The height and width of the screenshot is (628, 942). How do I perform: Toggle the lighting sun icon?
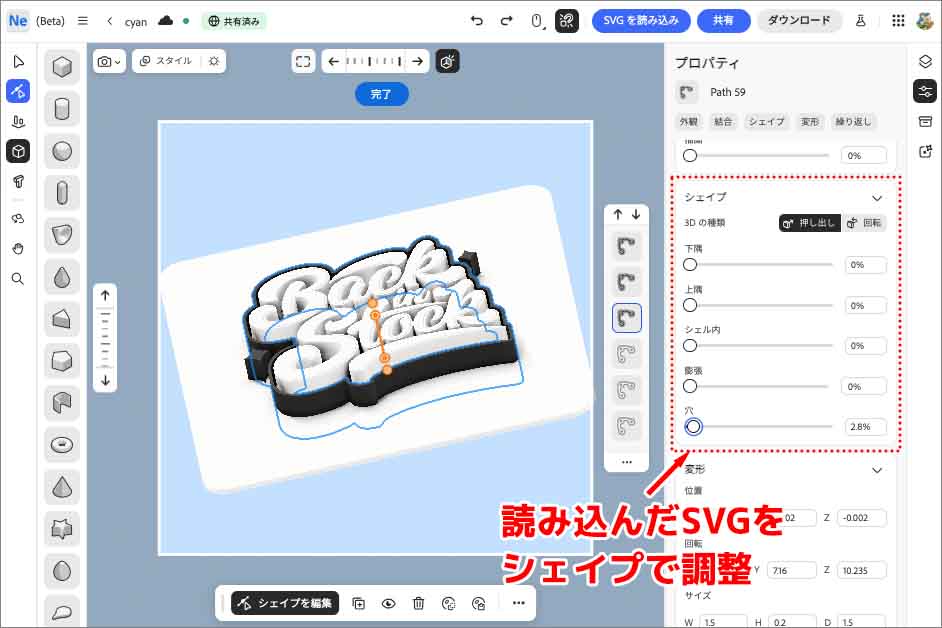click(x=214, y=61)
